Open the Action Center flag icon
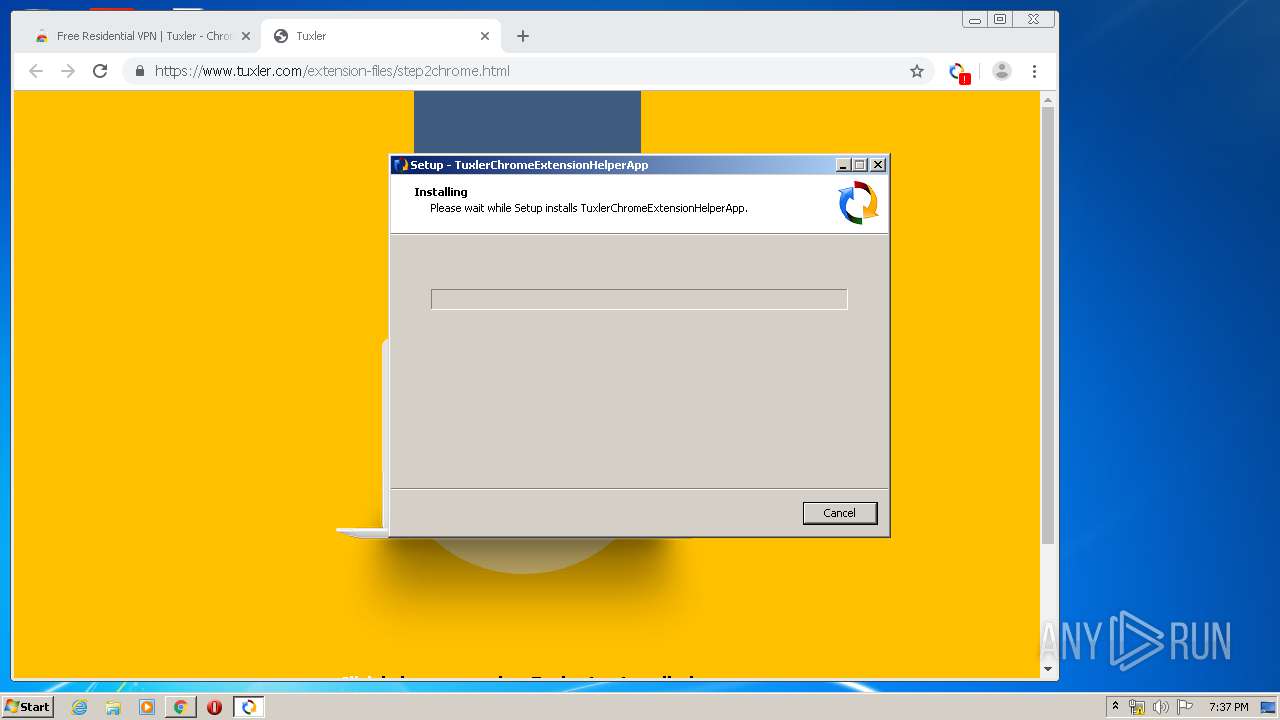Viewport: 1280px width, 720px height. pyautogui.click(x=1185, y=707)
